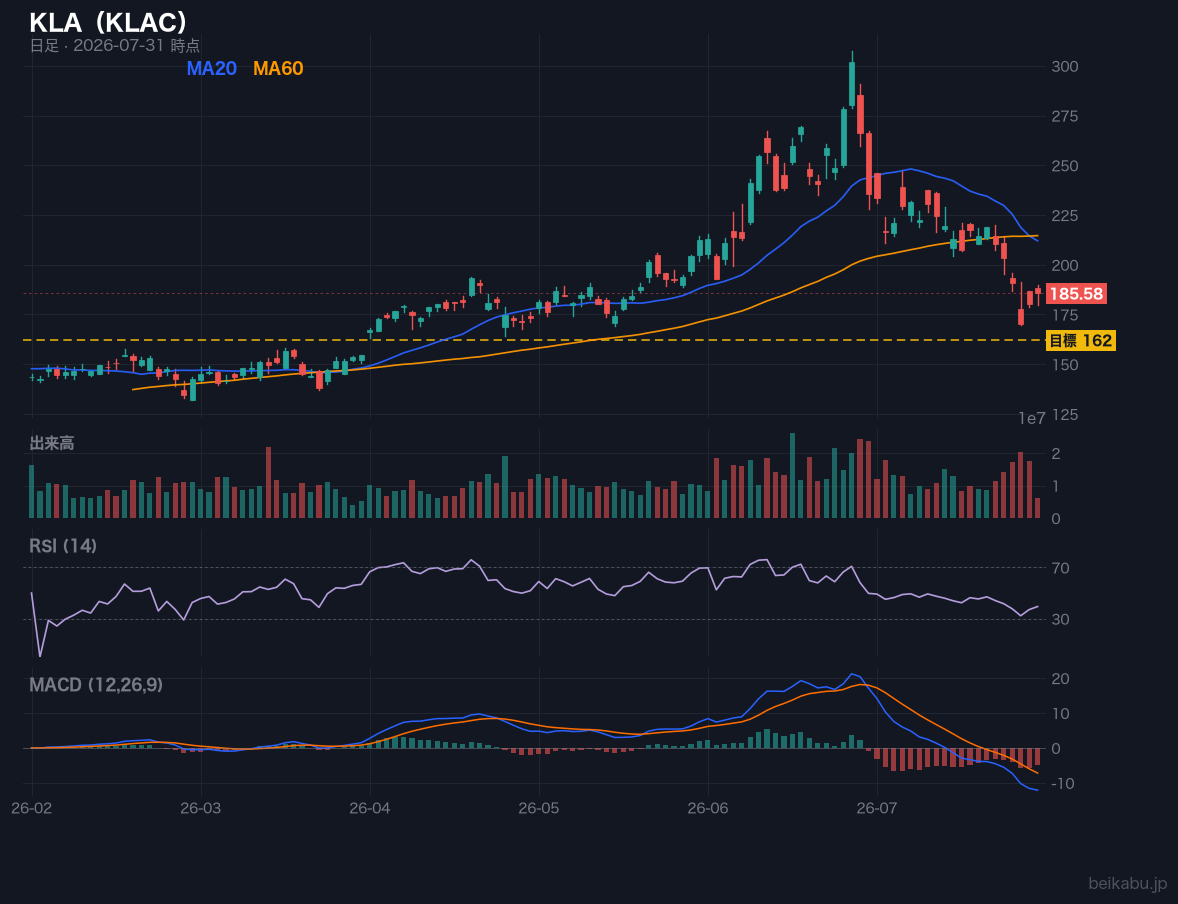The width and height of the screenshot is (1178, 904).
Task: Click the 275 price axis label
Action: pos(1065,116)
